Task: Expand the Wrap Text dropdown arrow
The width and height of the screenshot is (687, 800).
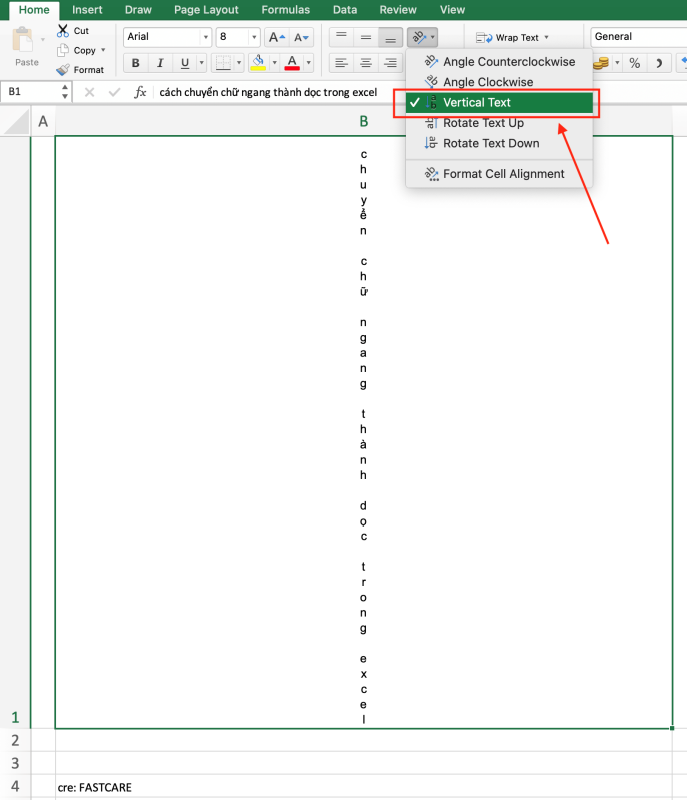Action: click(x=547, y=37)
